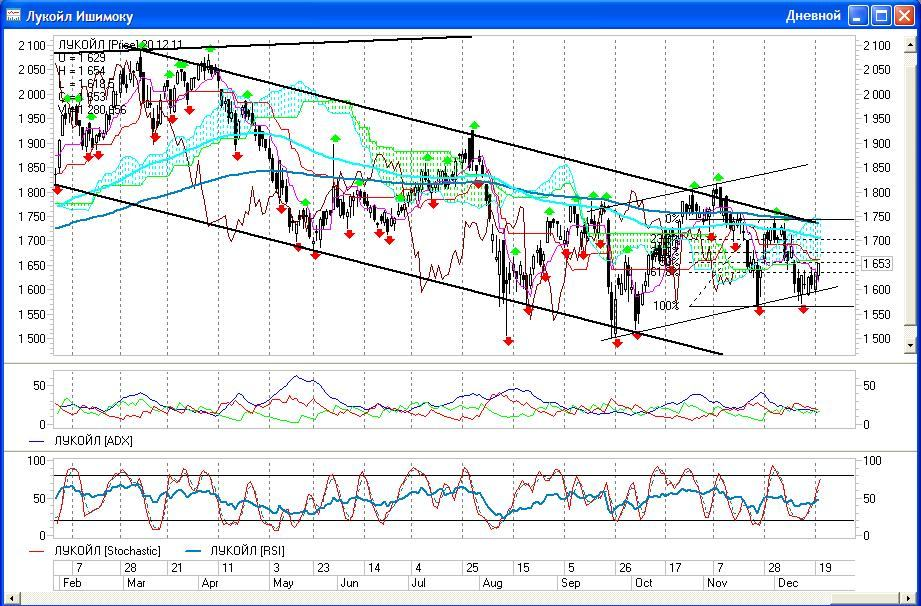Click the '23' date label
Viewport: 921px width, 606px height.
point(323,568)
